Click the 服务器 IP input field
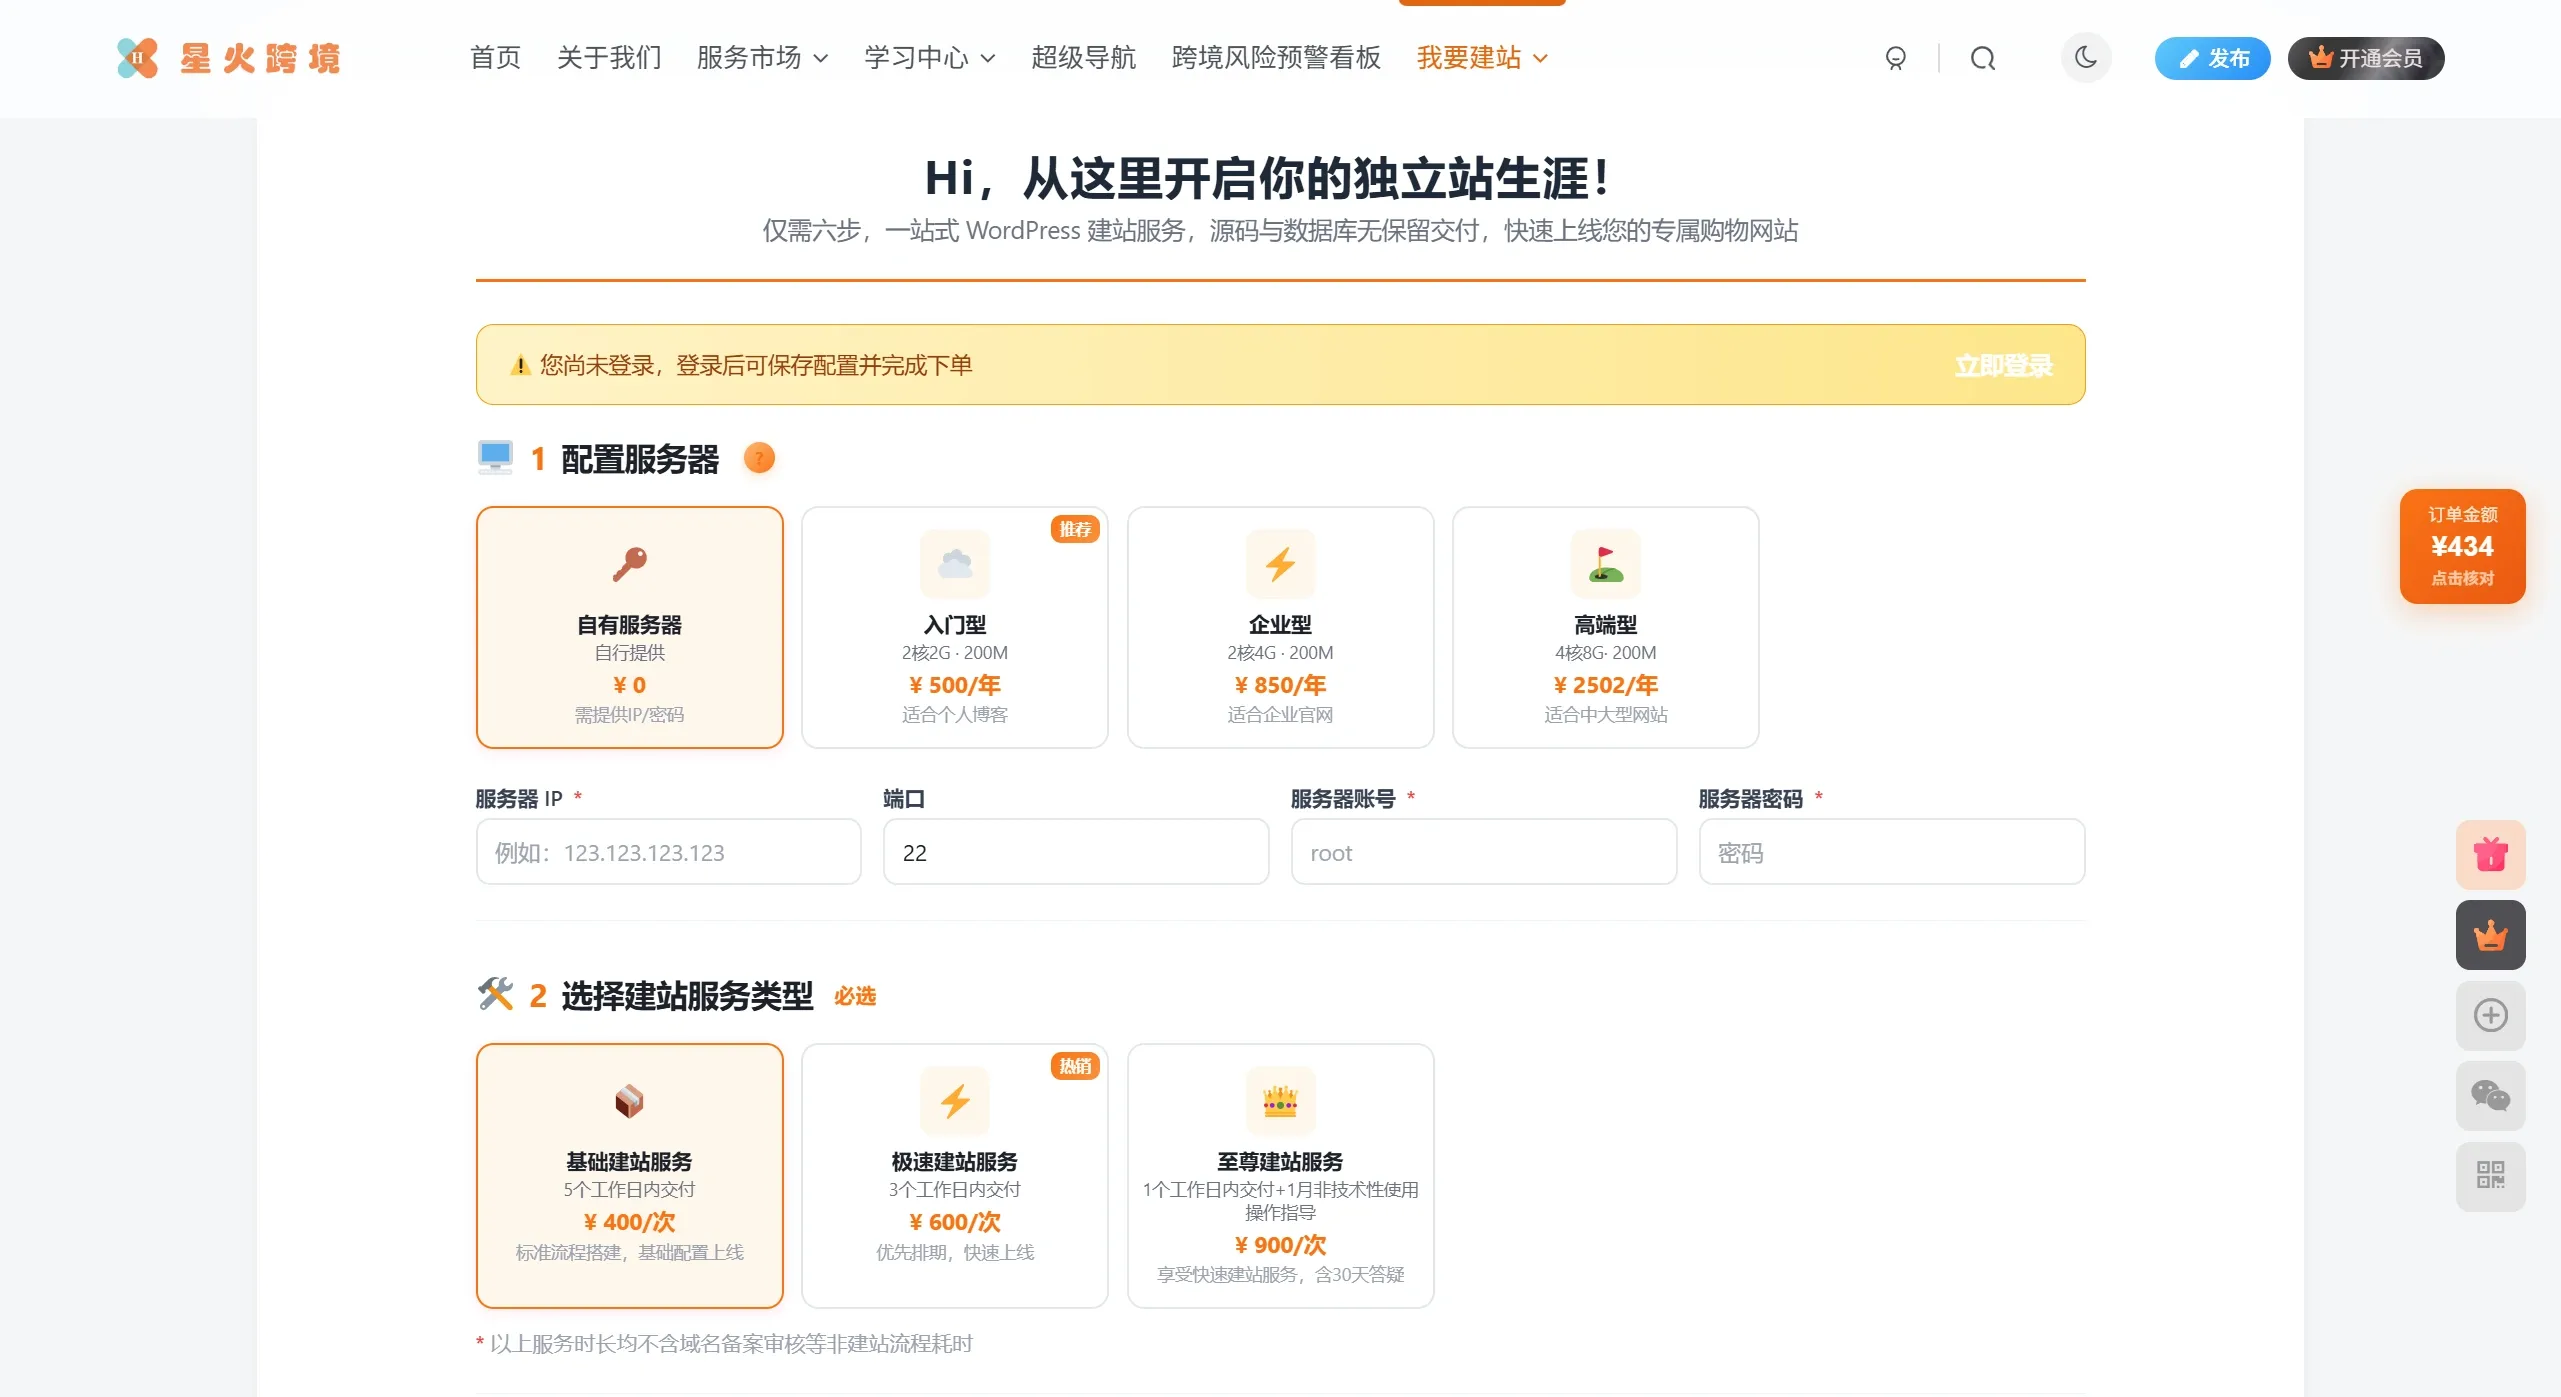 pyautogui.click(x=667, y=851)
